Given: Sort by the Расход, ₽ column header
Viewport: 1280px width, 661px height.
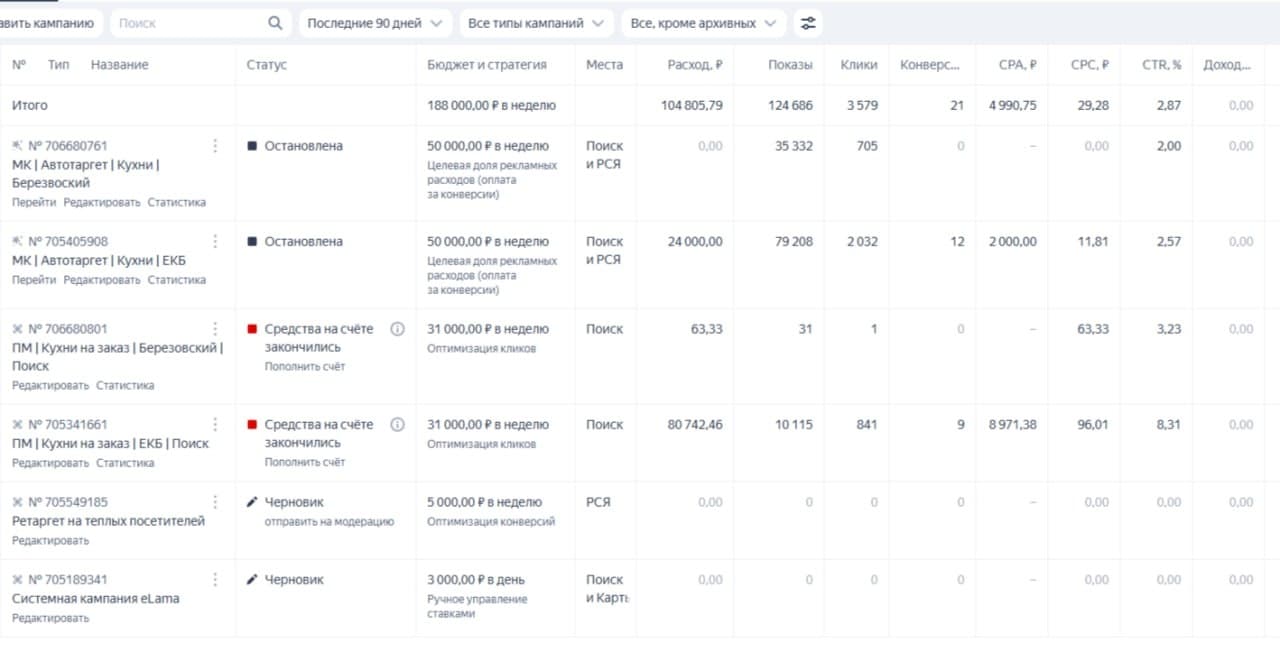Looking at the screenshot, I should [694, 65].
